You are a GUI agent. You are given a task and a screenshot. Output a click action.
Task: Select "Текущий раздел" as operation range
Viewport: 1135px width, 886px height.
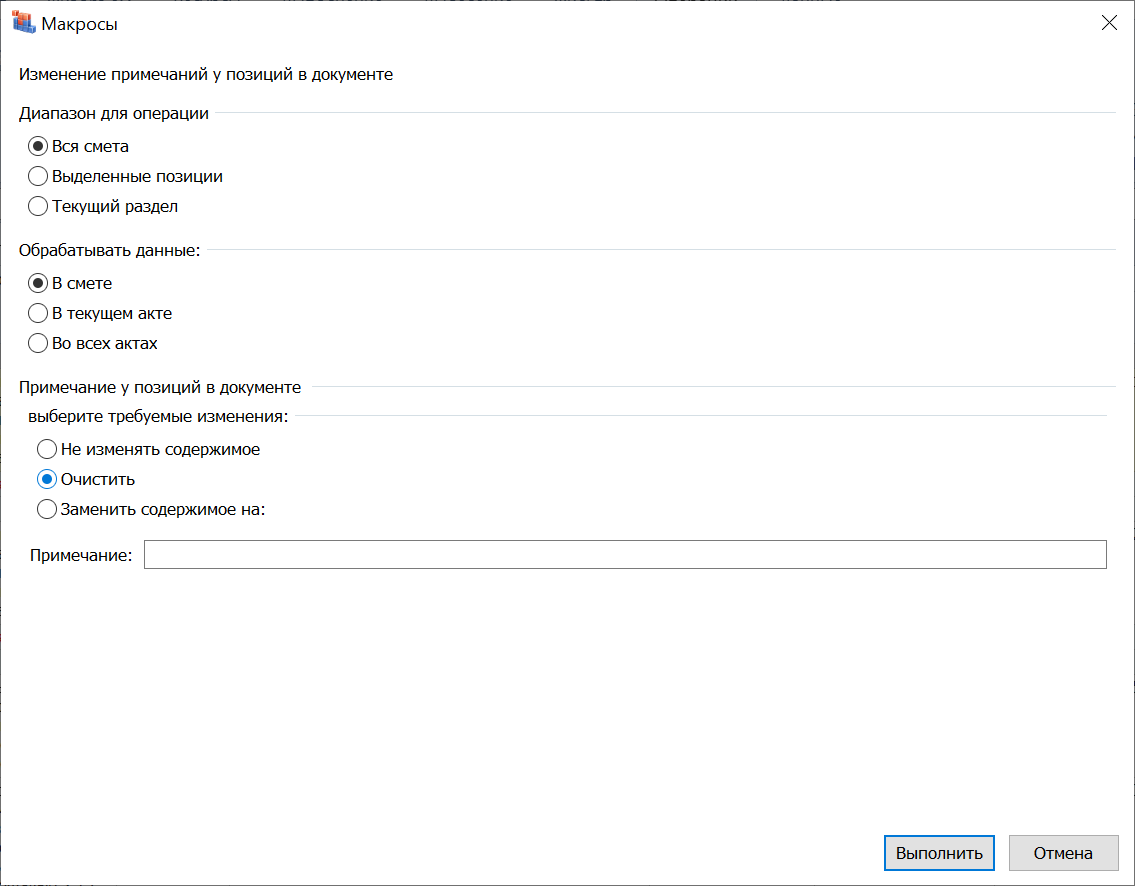tap(38, 207)
